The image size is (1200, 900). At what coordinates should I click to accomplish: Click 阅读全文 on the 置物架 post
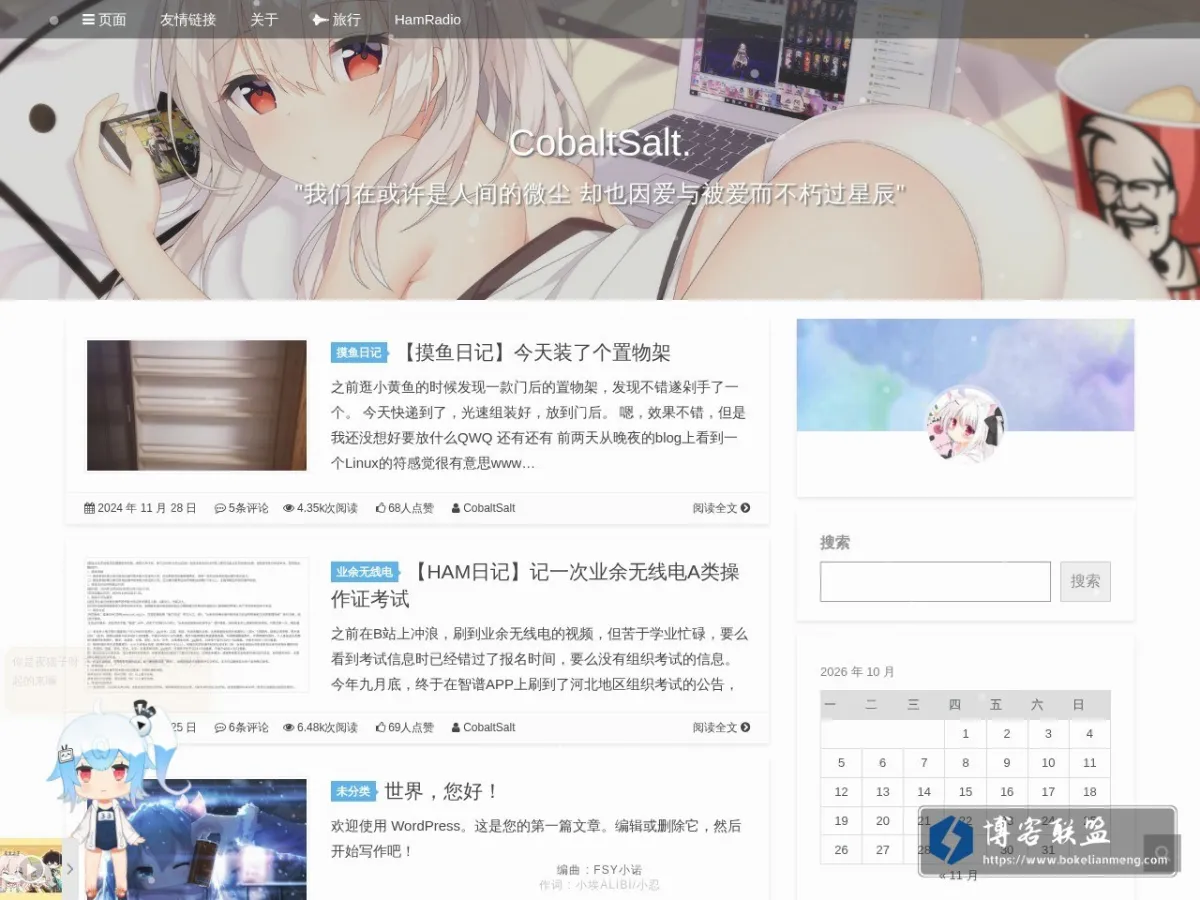point(721,508)
